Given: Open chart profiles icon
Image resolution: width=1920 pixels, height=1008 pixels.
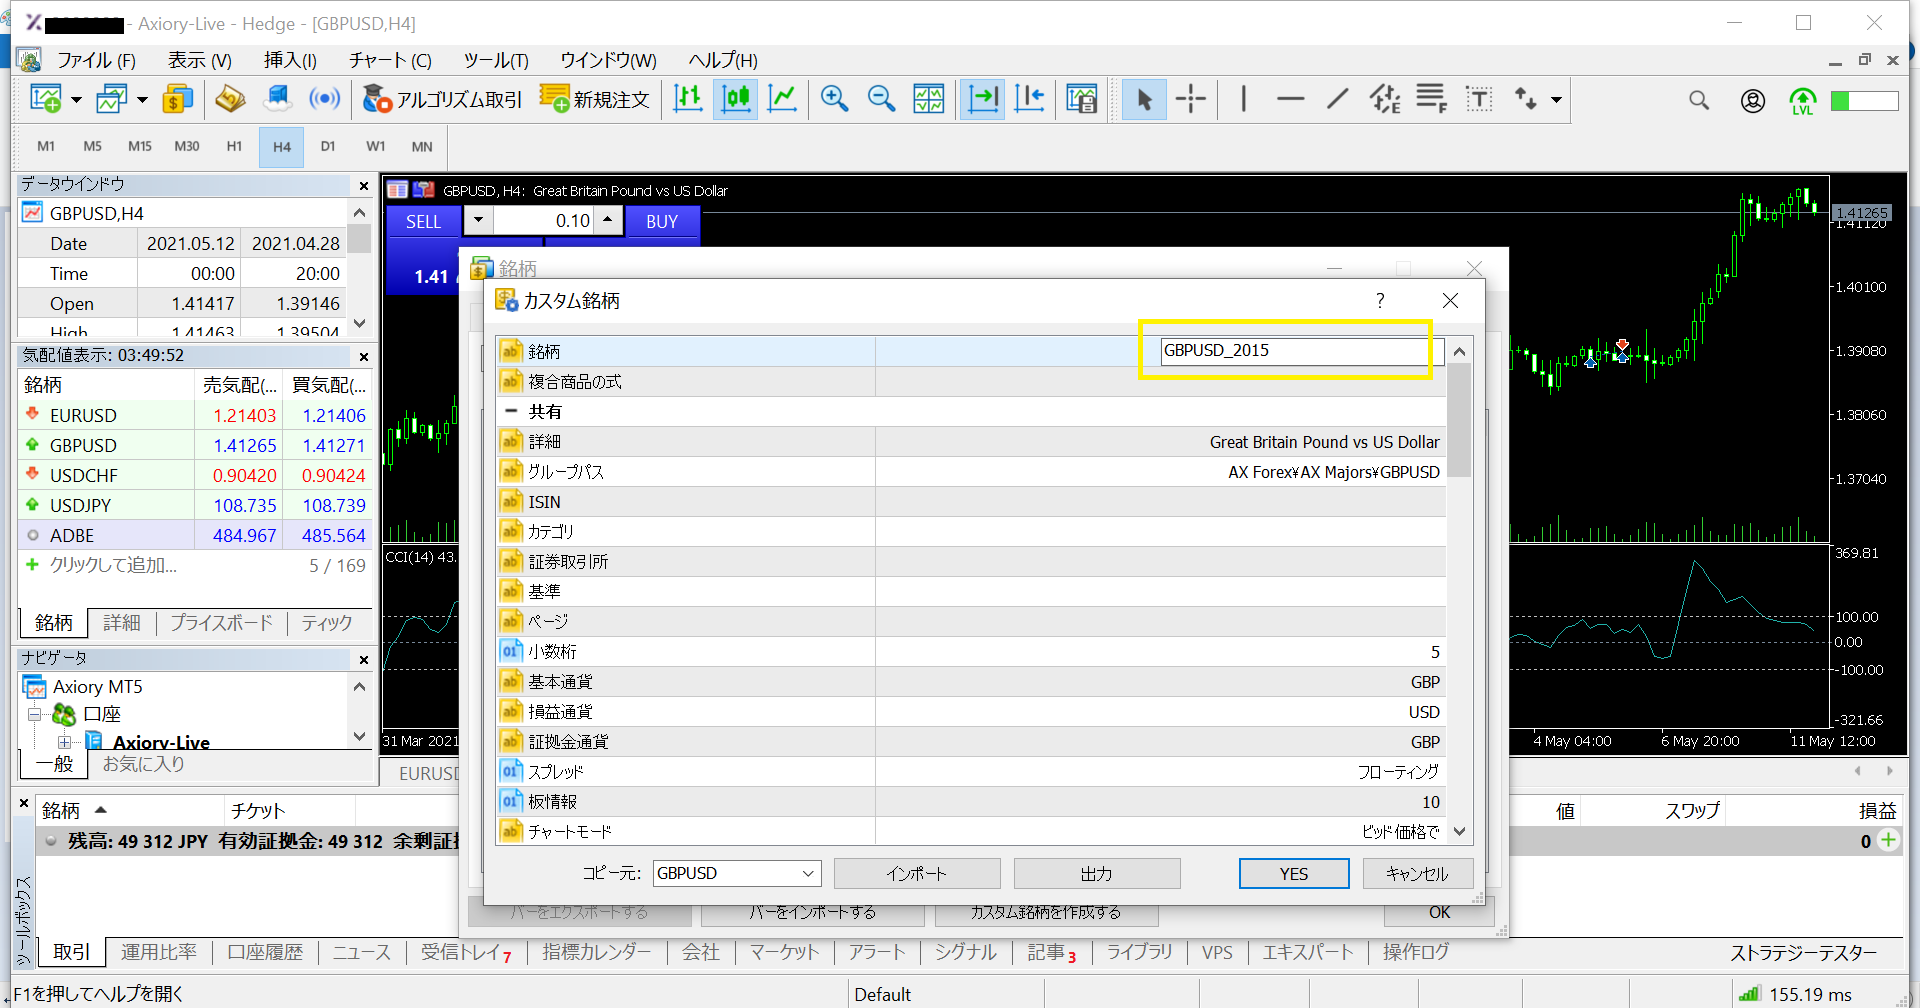Looking at the screenshot, I should (111, 99).
